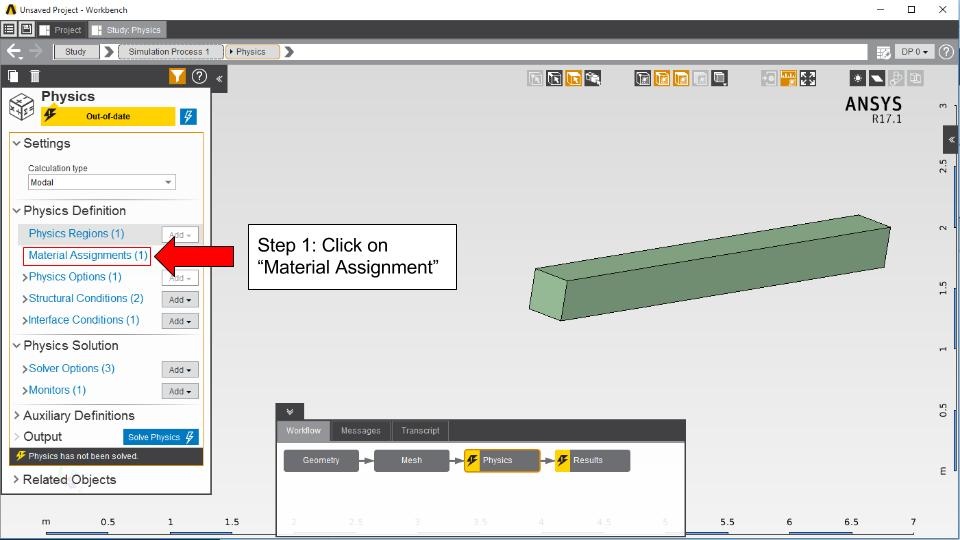960x540 pixels.
Task: Switch to the Project tab
Action: coord(61,29)
